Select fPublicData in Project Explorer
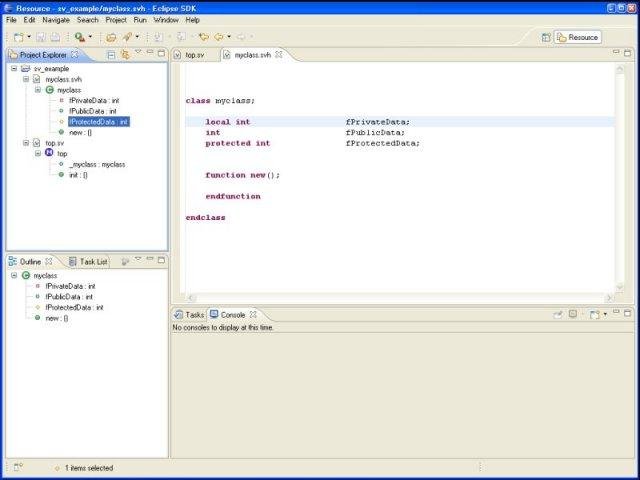Screen dimensions: 640x480 point(92,111)
